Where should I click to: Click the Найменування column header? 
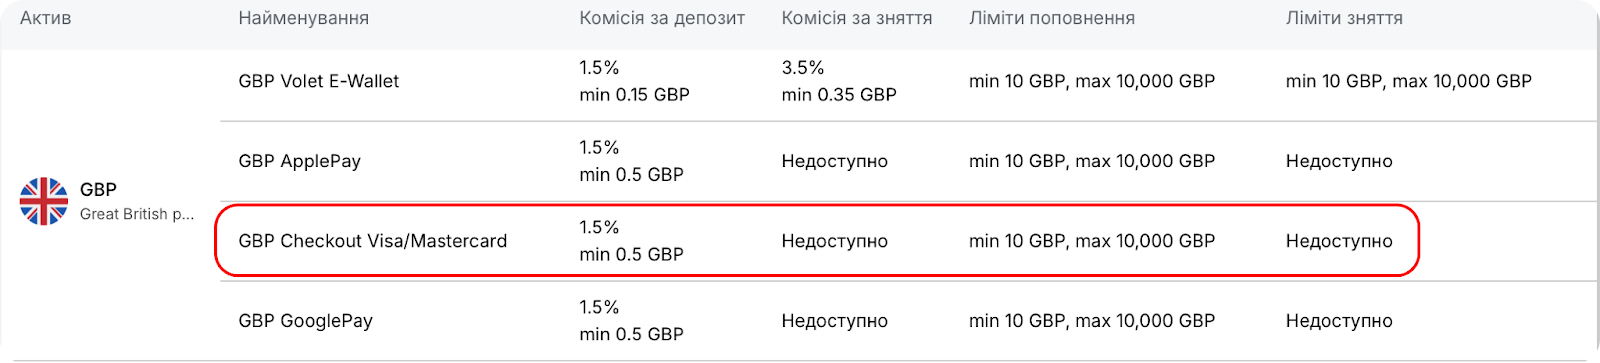pyautogui.click(x=303, y=18)
